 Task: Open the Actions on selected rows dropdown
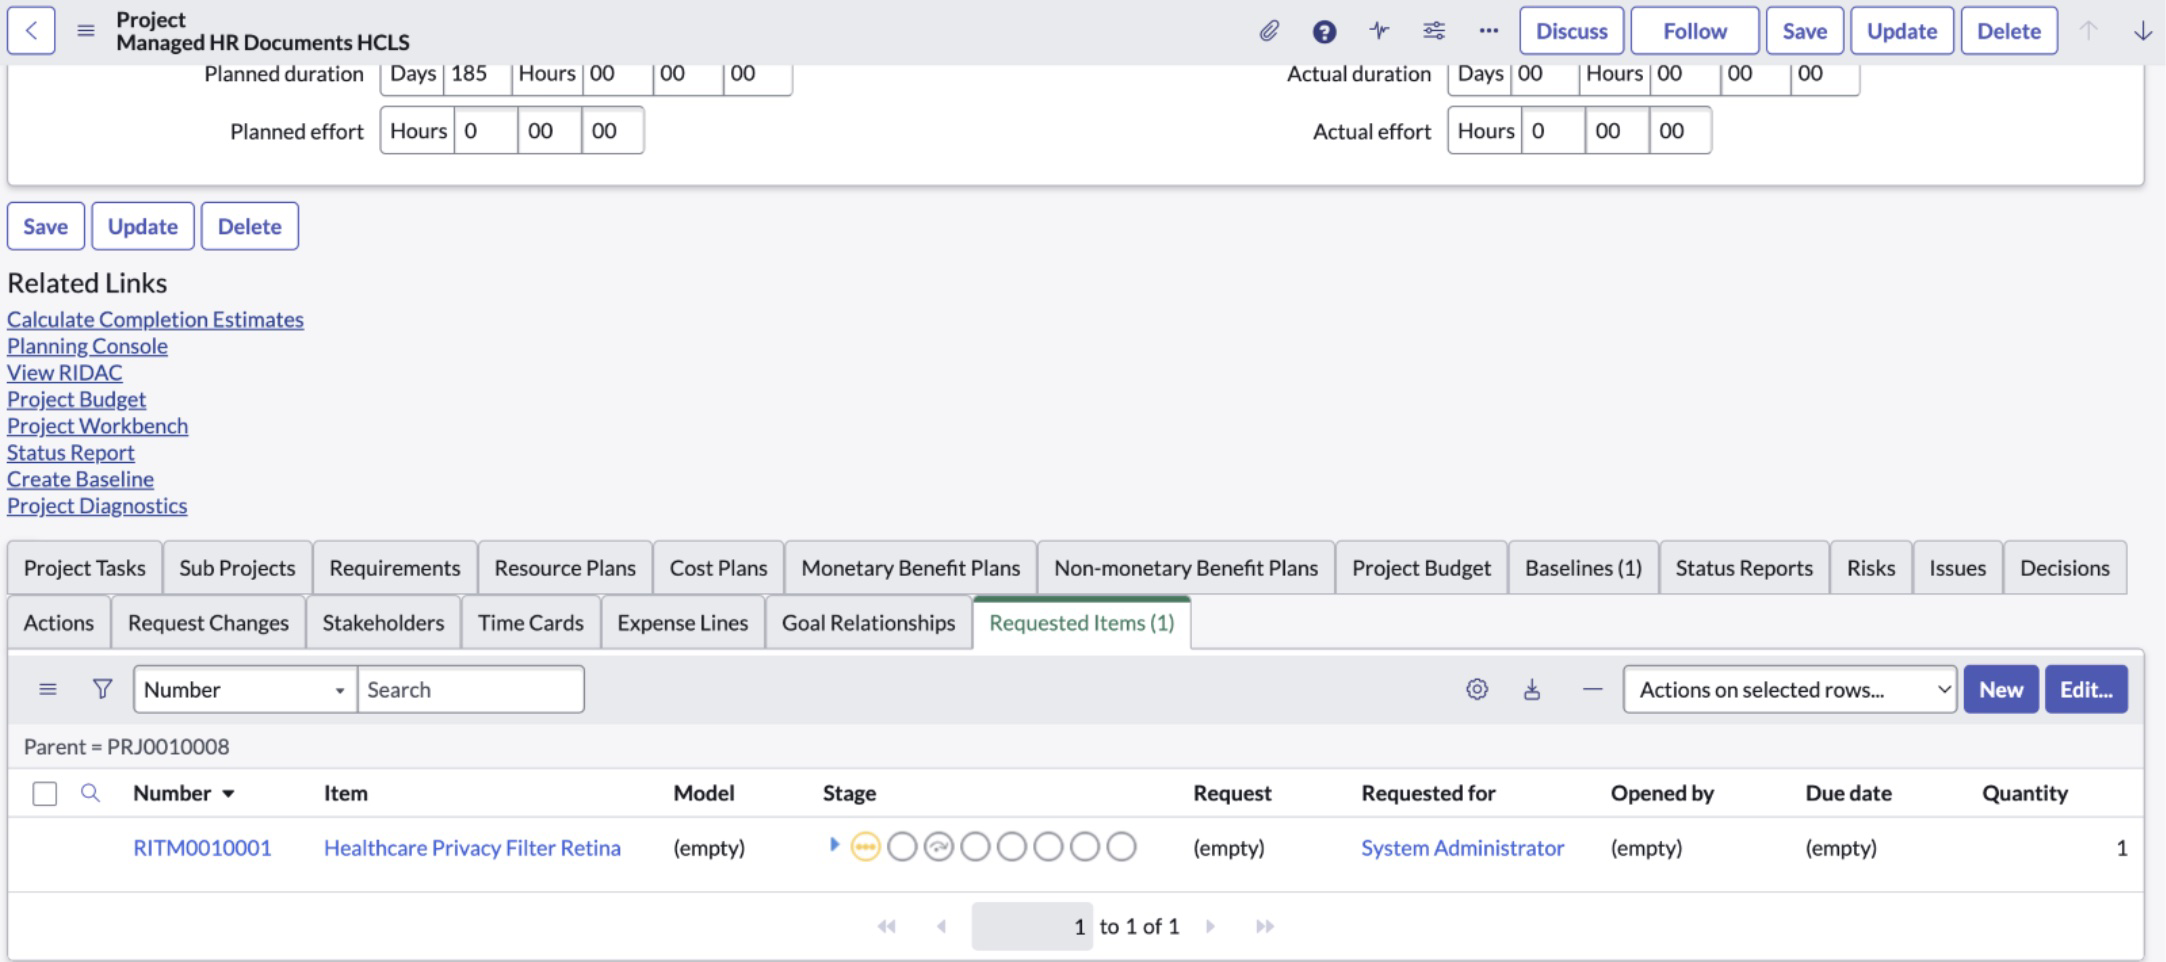(x=1790, y=689)
